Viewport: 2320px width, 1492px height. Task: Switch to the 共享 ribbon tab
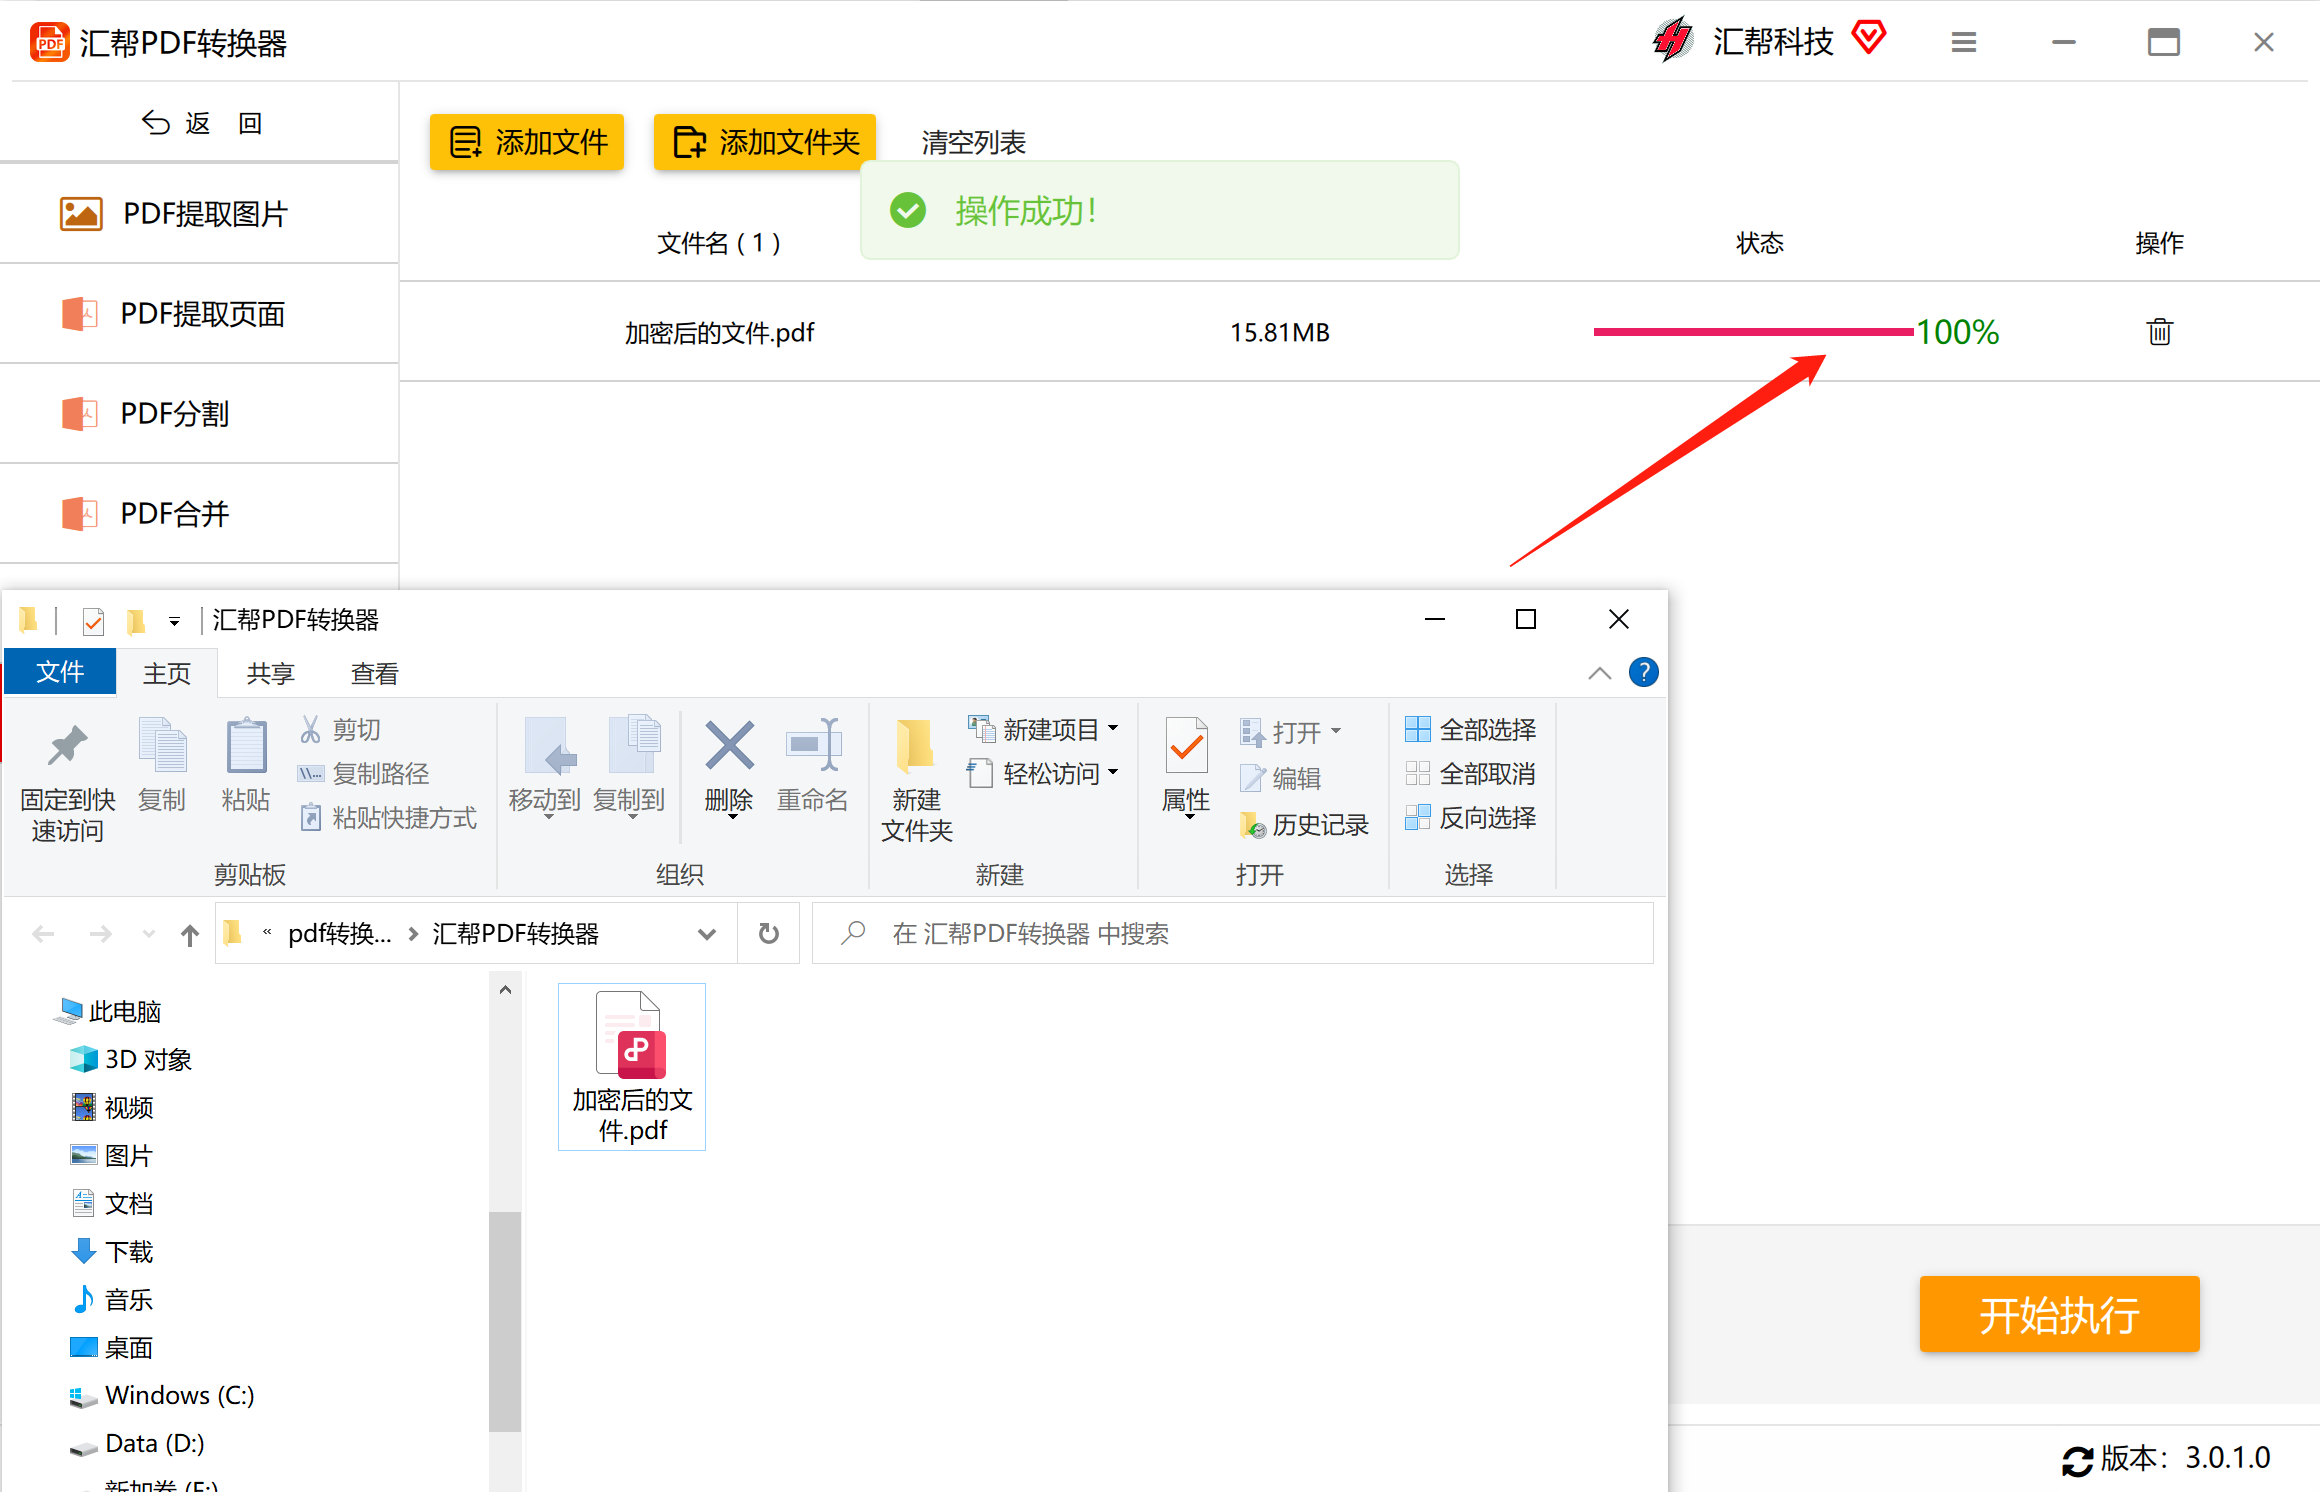tap(271, 673)
